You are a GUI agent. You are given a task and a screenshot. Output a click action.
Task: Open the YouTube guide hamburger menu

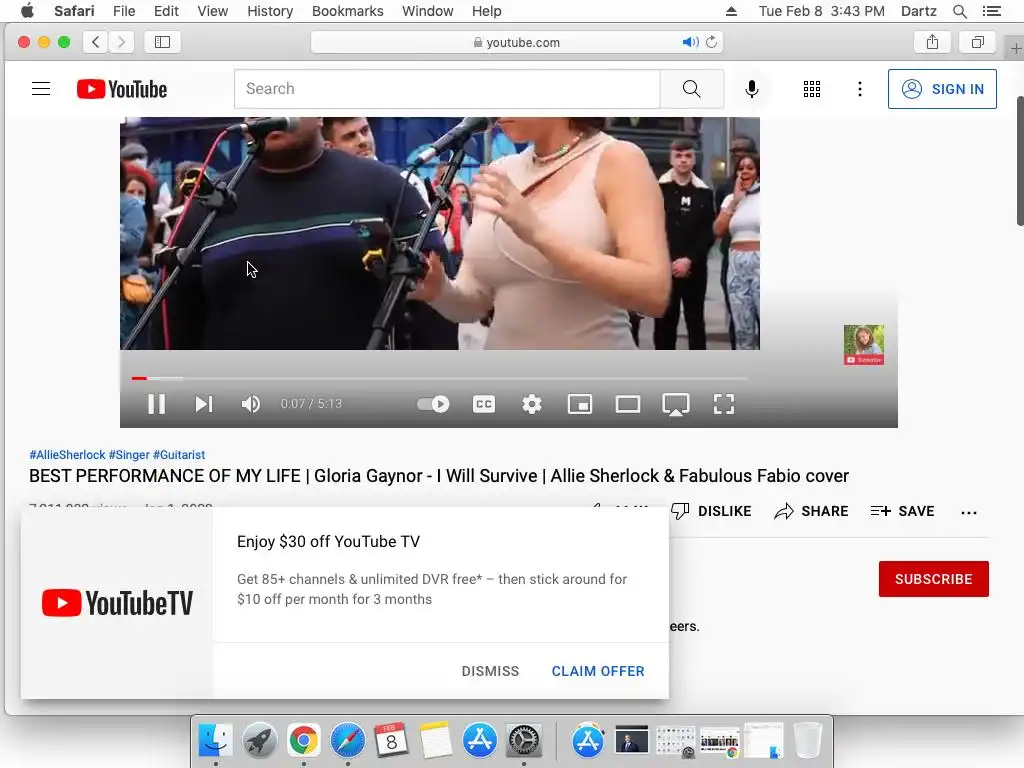pos(41,89)
